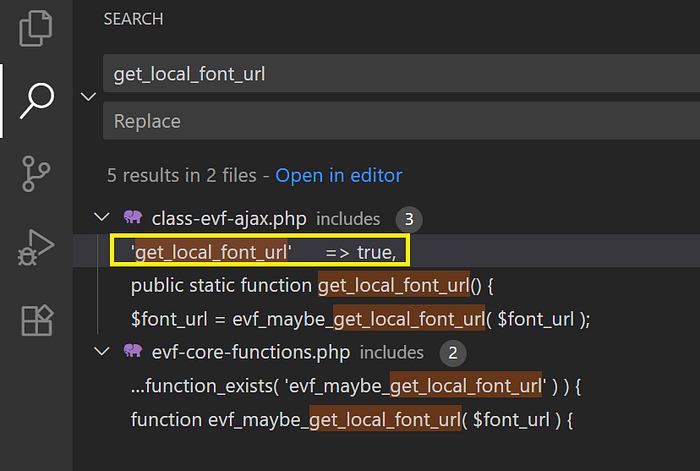Click the PHP icon beside evf-core-functions.php

[132, 352]
